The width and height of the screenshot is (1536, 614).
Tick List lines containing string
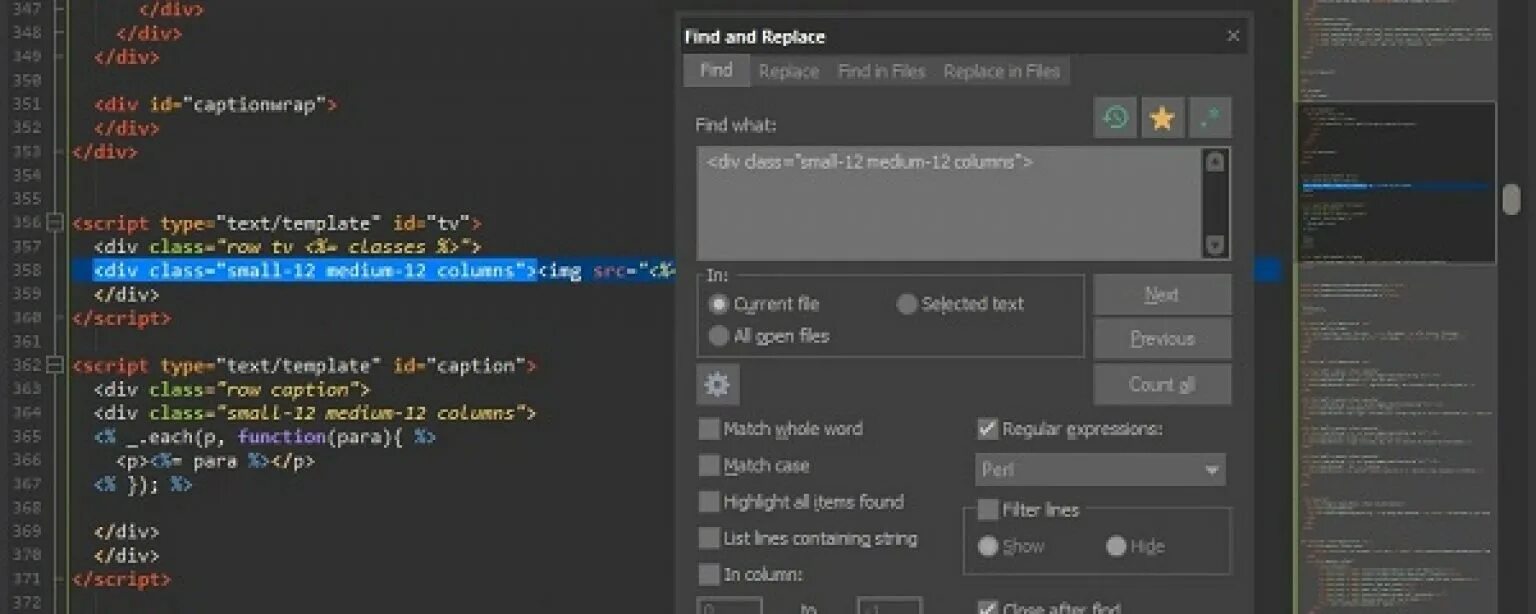tap(709, 538)
